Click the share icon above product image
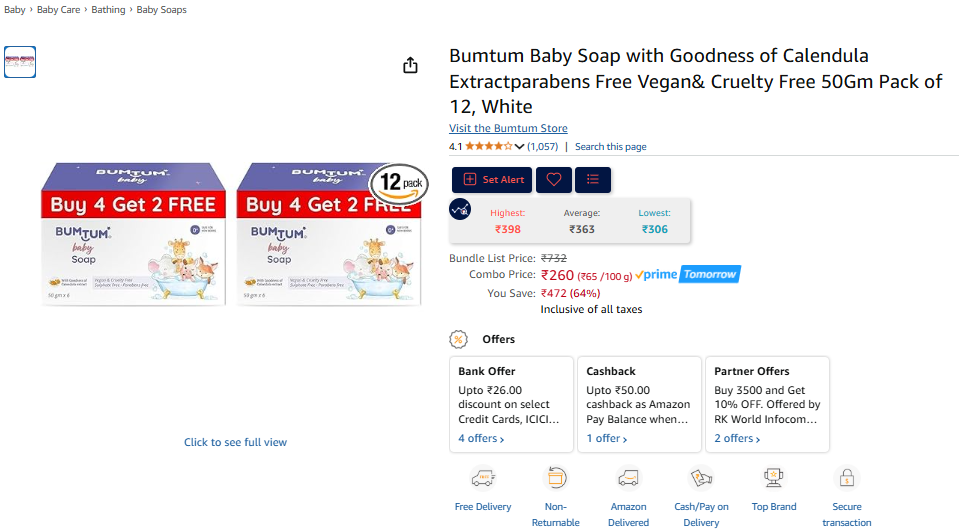The height and width of the screenshot is (531, 967). coord(410,65)
